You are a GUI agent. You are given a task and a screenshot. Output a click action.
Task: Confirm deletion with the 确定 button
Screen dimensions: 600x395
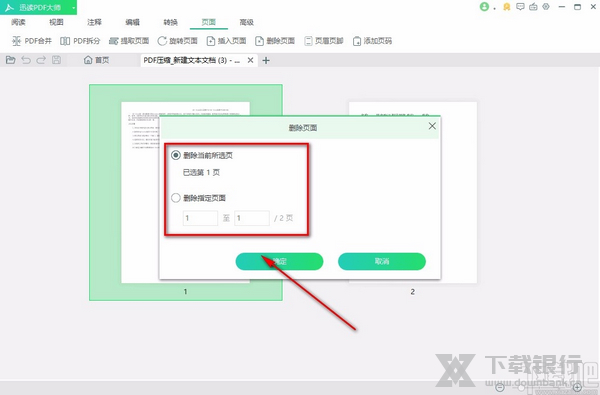coord(279,261)
